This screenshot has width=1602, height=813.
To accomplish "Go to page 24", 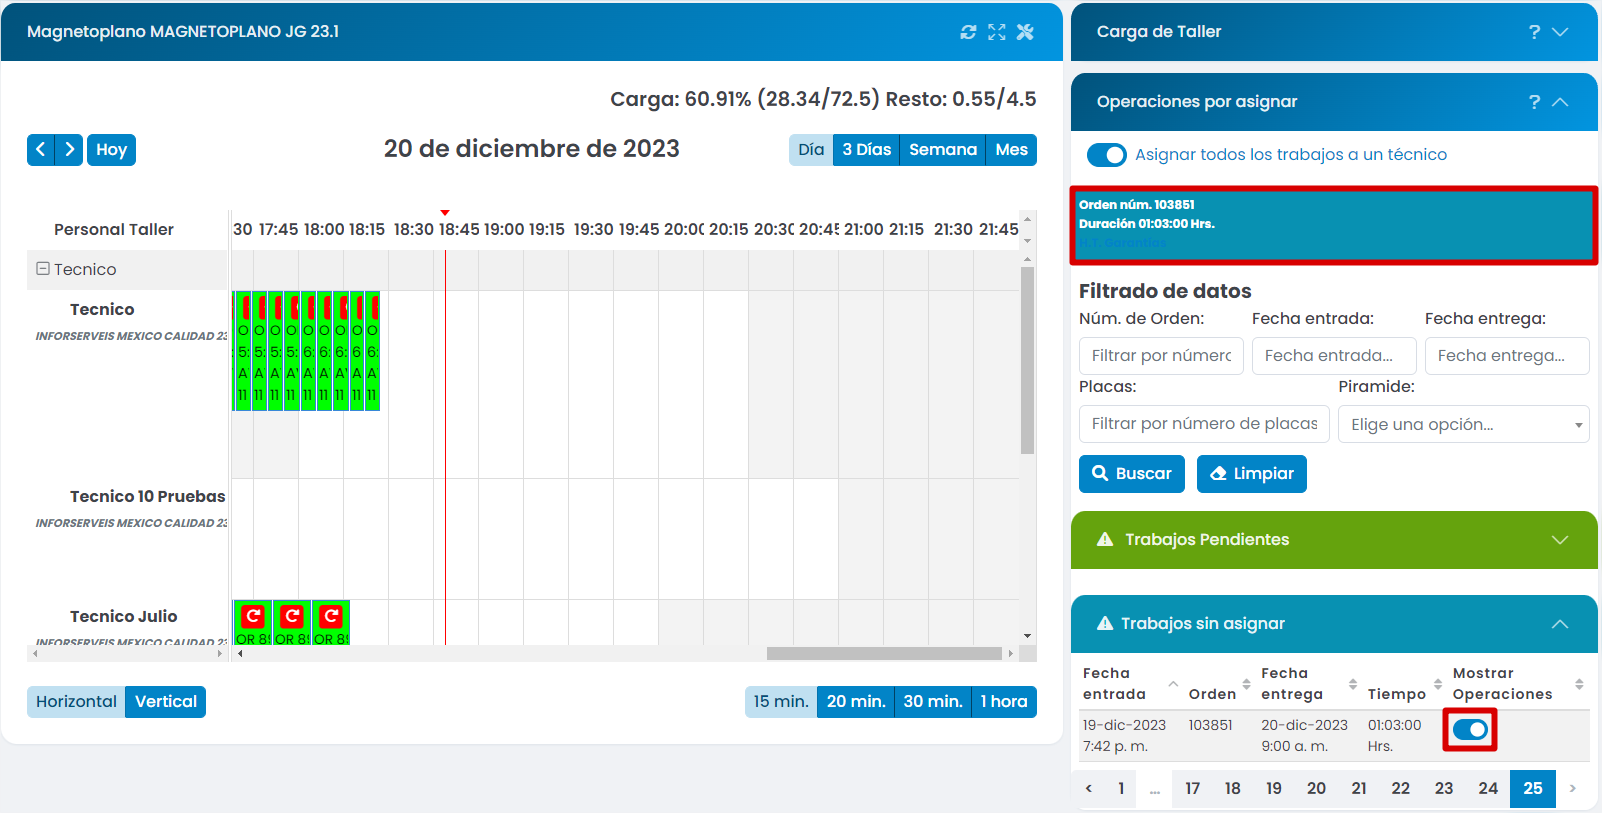I will coord(1488,788).
